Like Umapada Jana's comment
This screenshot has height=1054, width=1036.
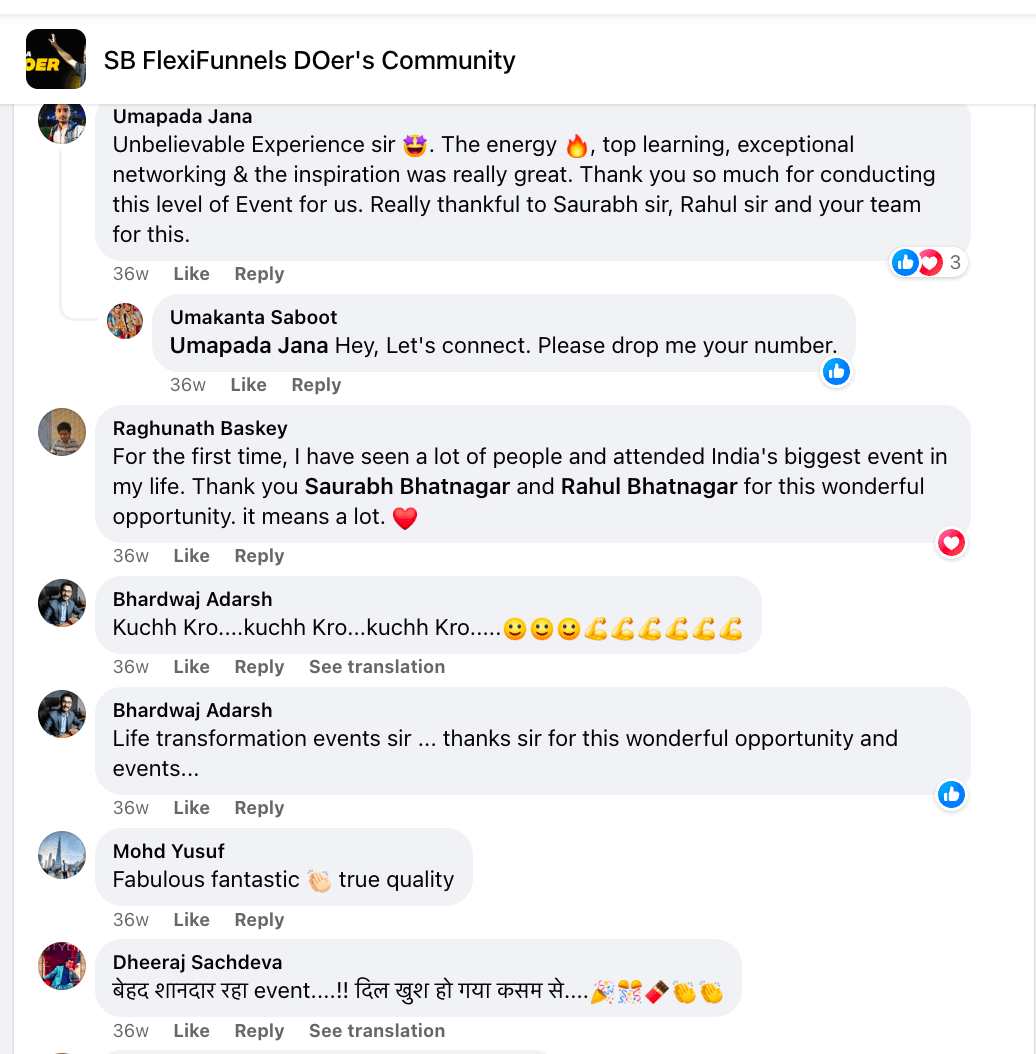[x=191, y=274]
